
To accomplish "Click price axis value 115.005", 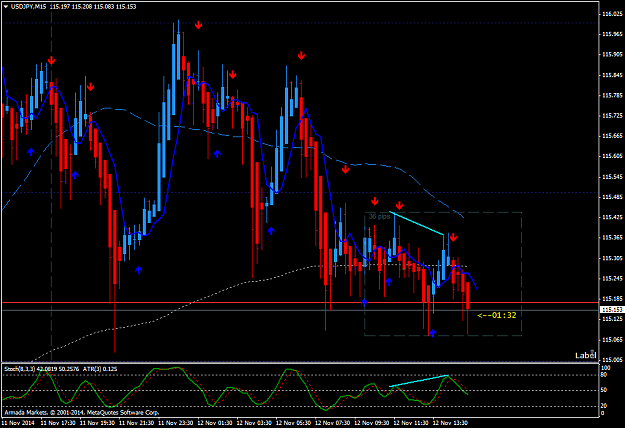I will (x=613, y=359).
